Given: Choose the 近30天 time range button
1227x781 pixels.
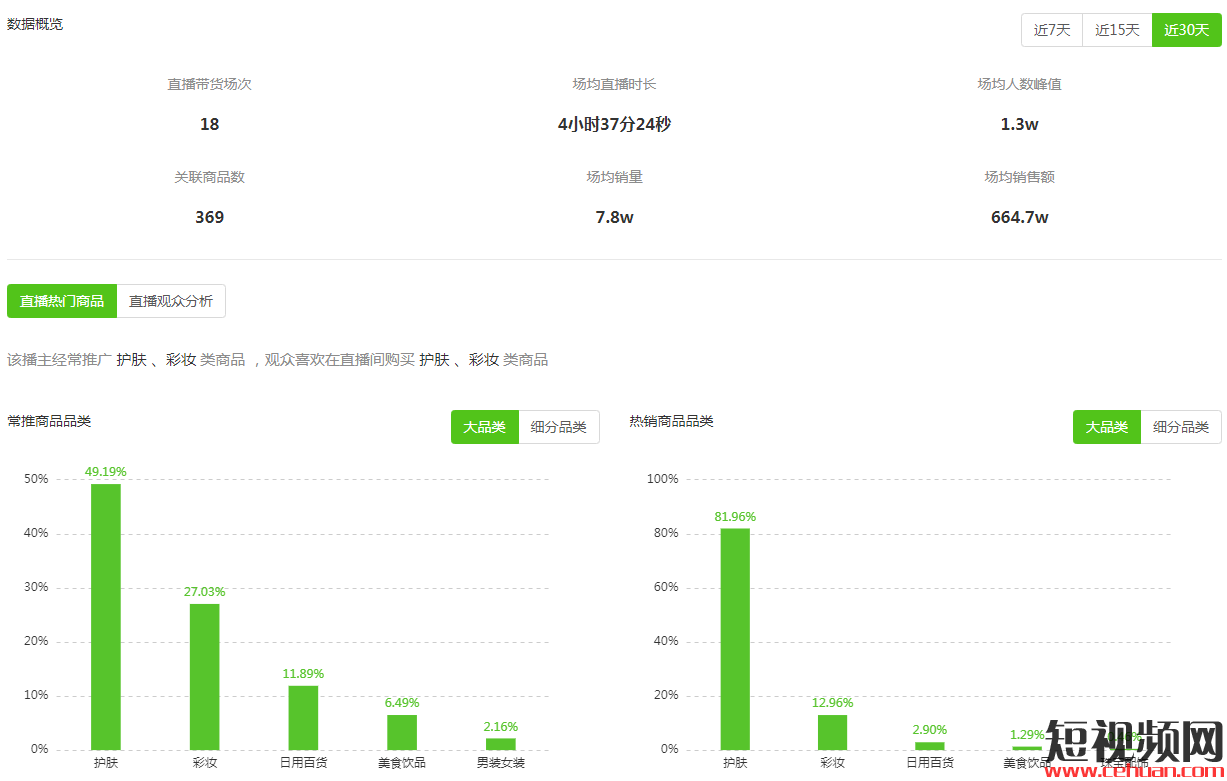Looking at the screenshot, I should (1186, 30).
